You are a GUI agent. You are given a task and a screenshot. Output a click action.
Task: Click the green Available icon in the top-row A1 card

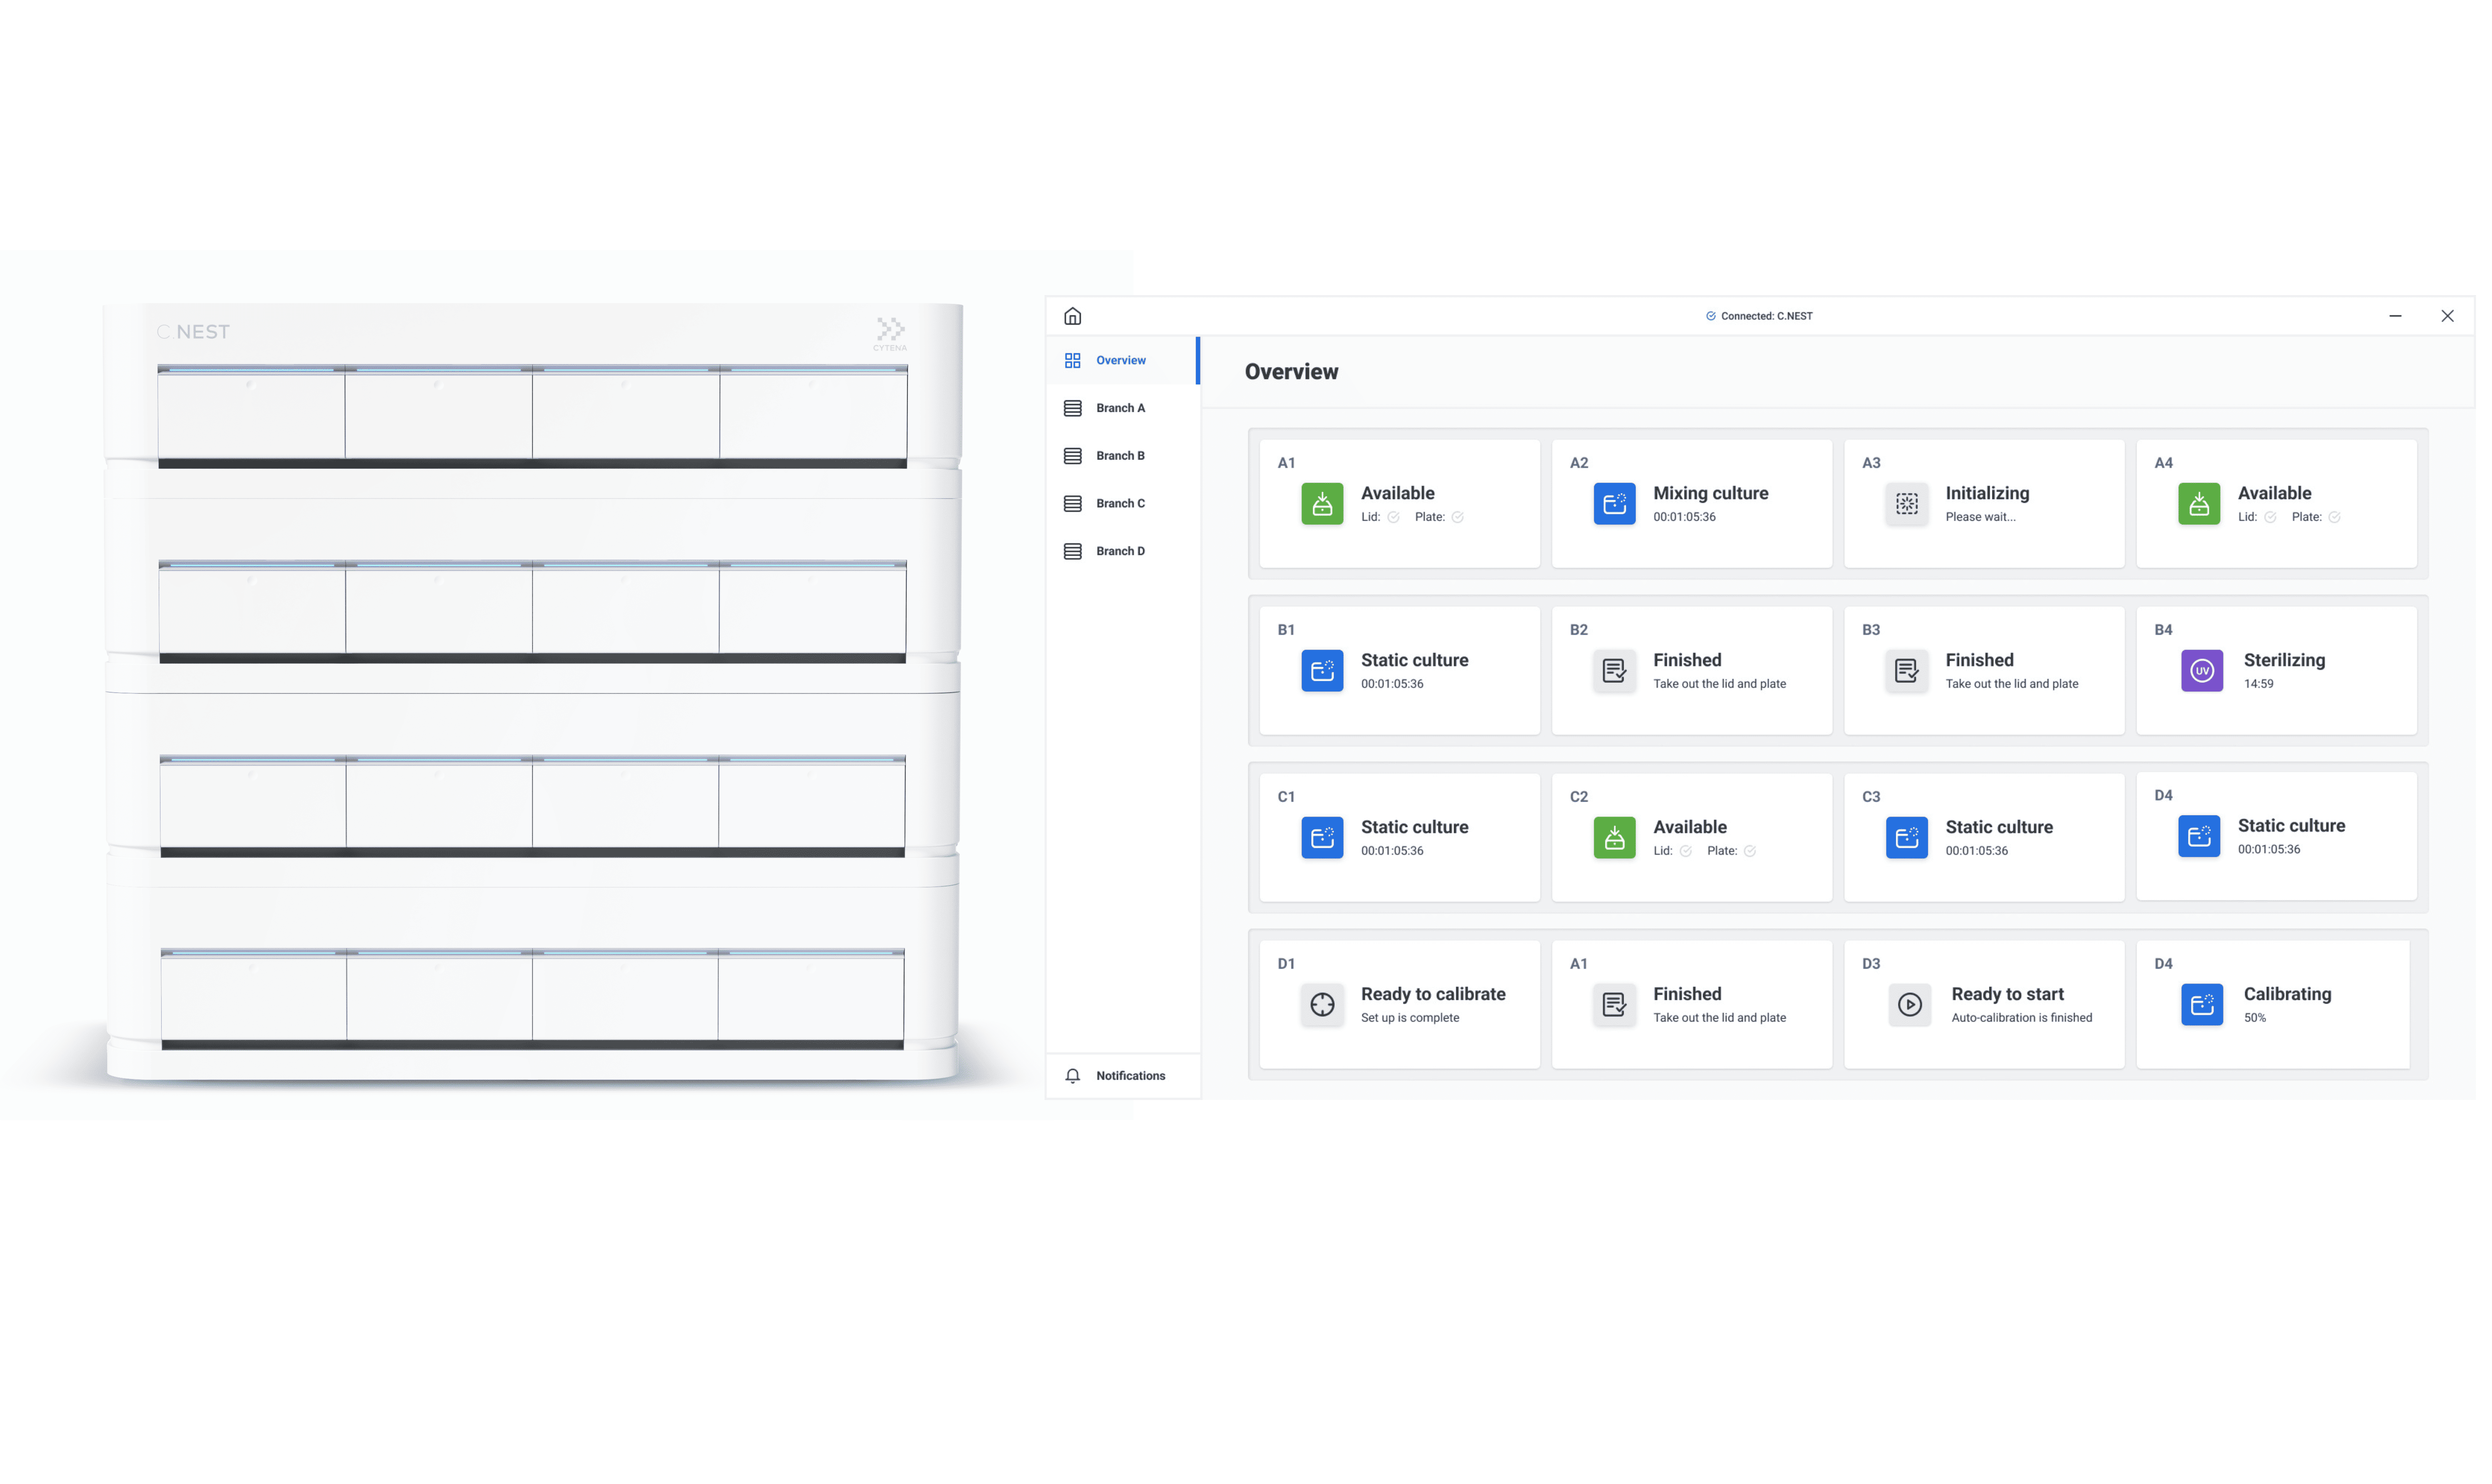(1322, 504)
